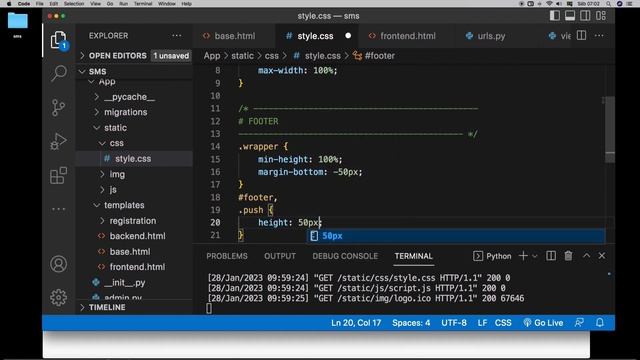Show additional activity bar views ellipsis
This screenshot has height=360, width=640.
click(58, 209)
